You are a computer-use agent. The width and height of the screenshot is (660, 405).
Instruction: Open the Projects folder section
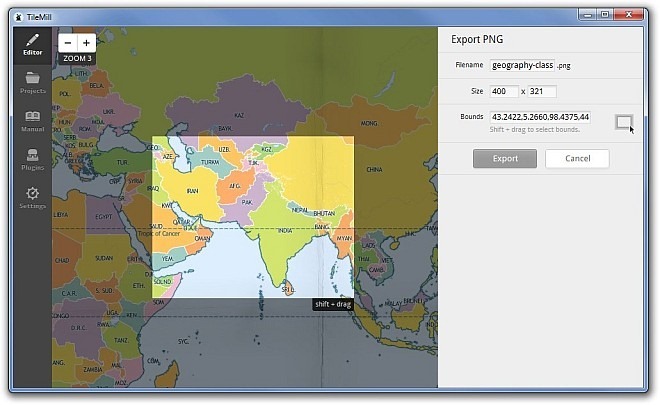coord(32,83)
